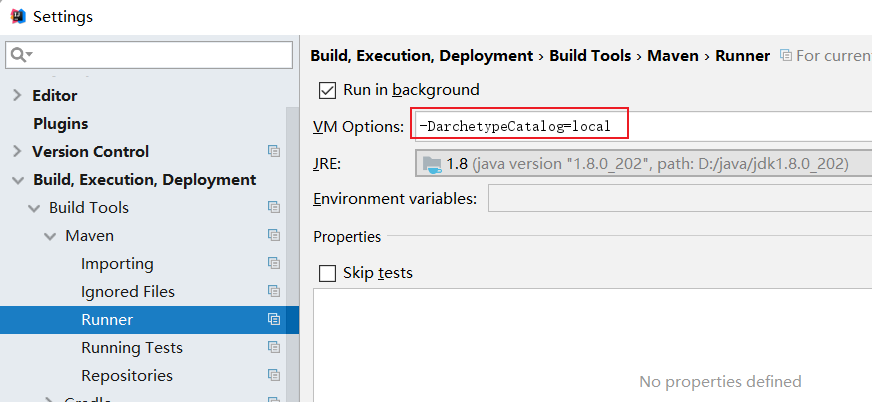This screenshot has height=402, width=872.
Task: Select Importing under Maven
Action: tap(117, 264)
